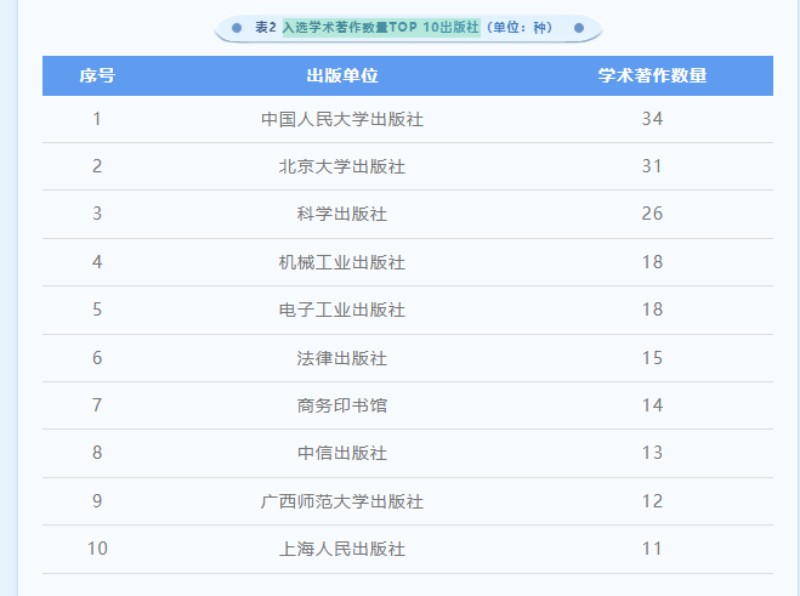800x596 pixels.
Task: Click the table title '表2 入选学术著作数量TOP 10出版社'
Action: 367,27
